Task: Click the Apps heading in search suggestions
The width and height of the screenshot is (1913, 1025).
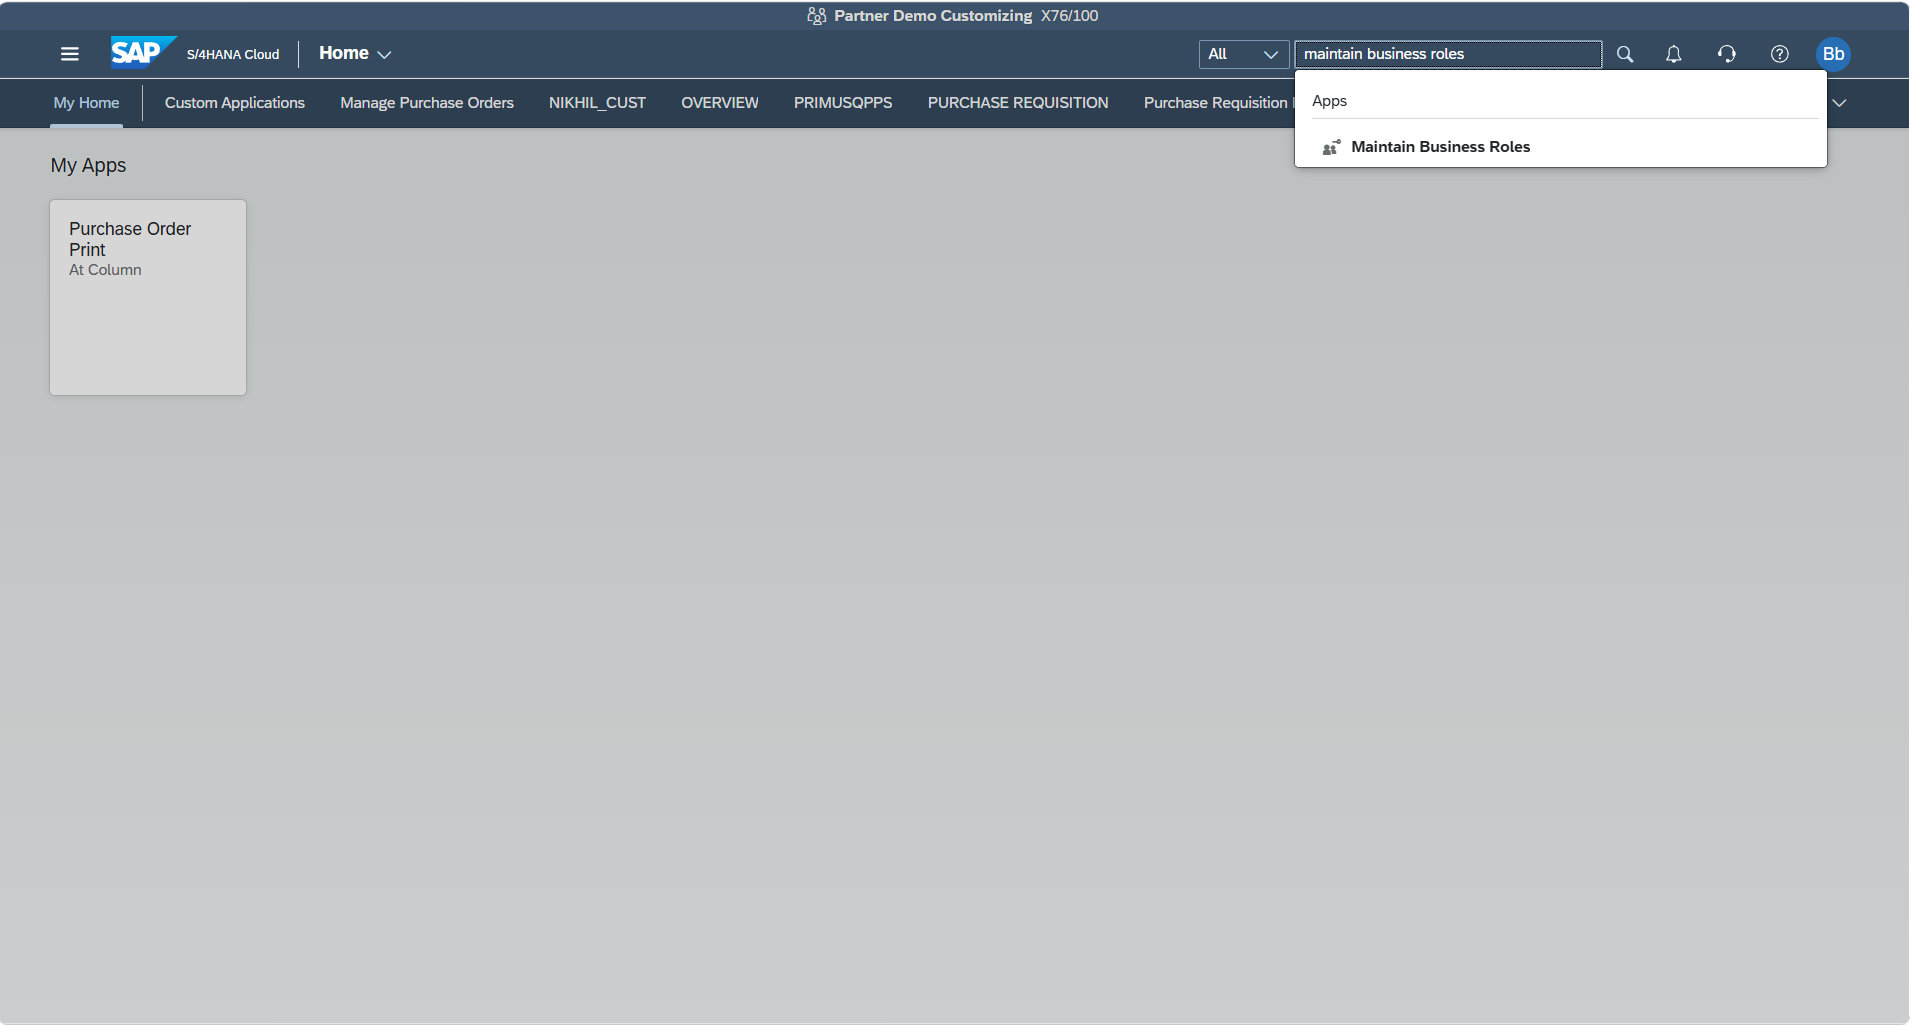Action: pyautogui.click(x=1329, y=101)
